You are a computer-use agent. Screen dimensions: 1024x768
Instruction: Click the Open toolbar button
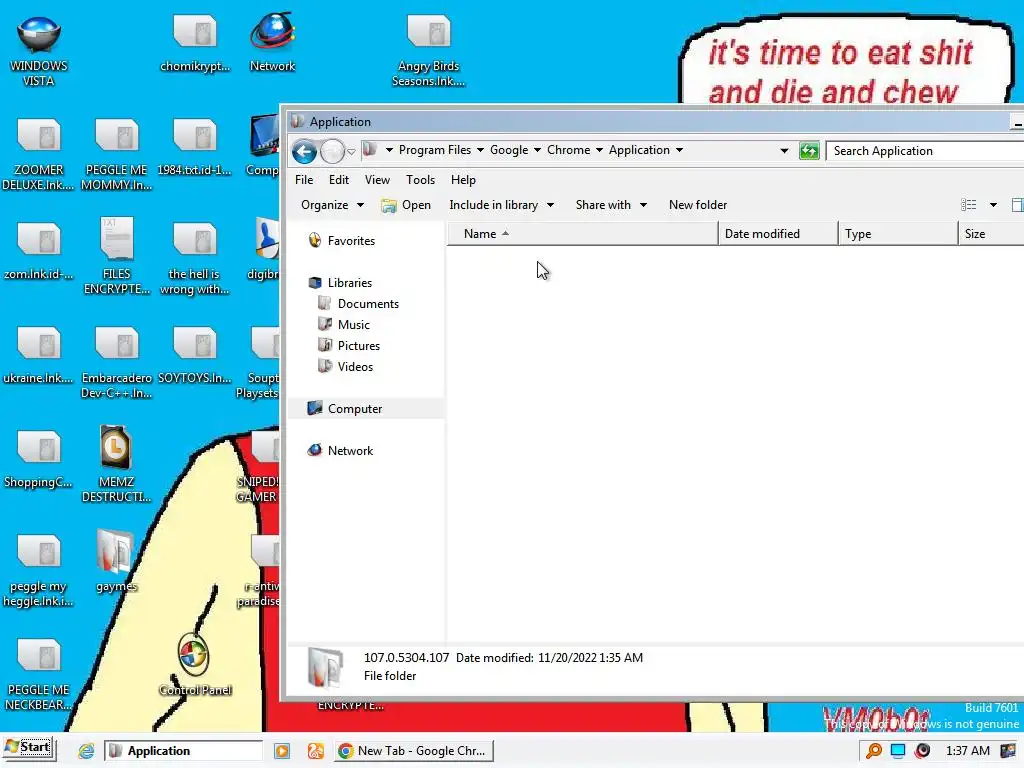[x=406, y=205]
